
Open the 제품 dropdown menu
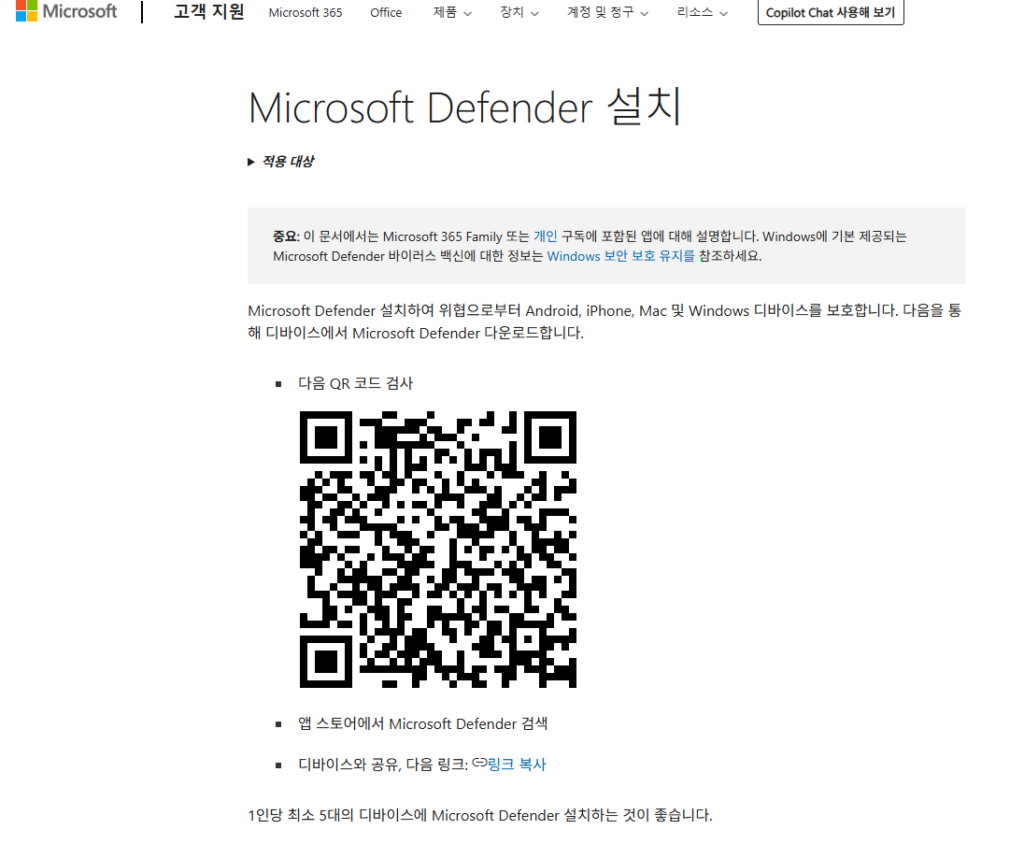(451, 13)
